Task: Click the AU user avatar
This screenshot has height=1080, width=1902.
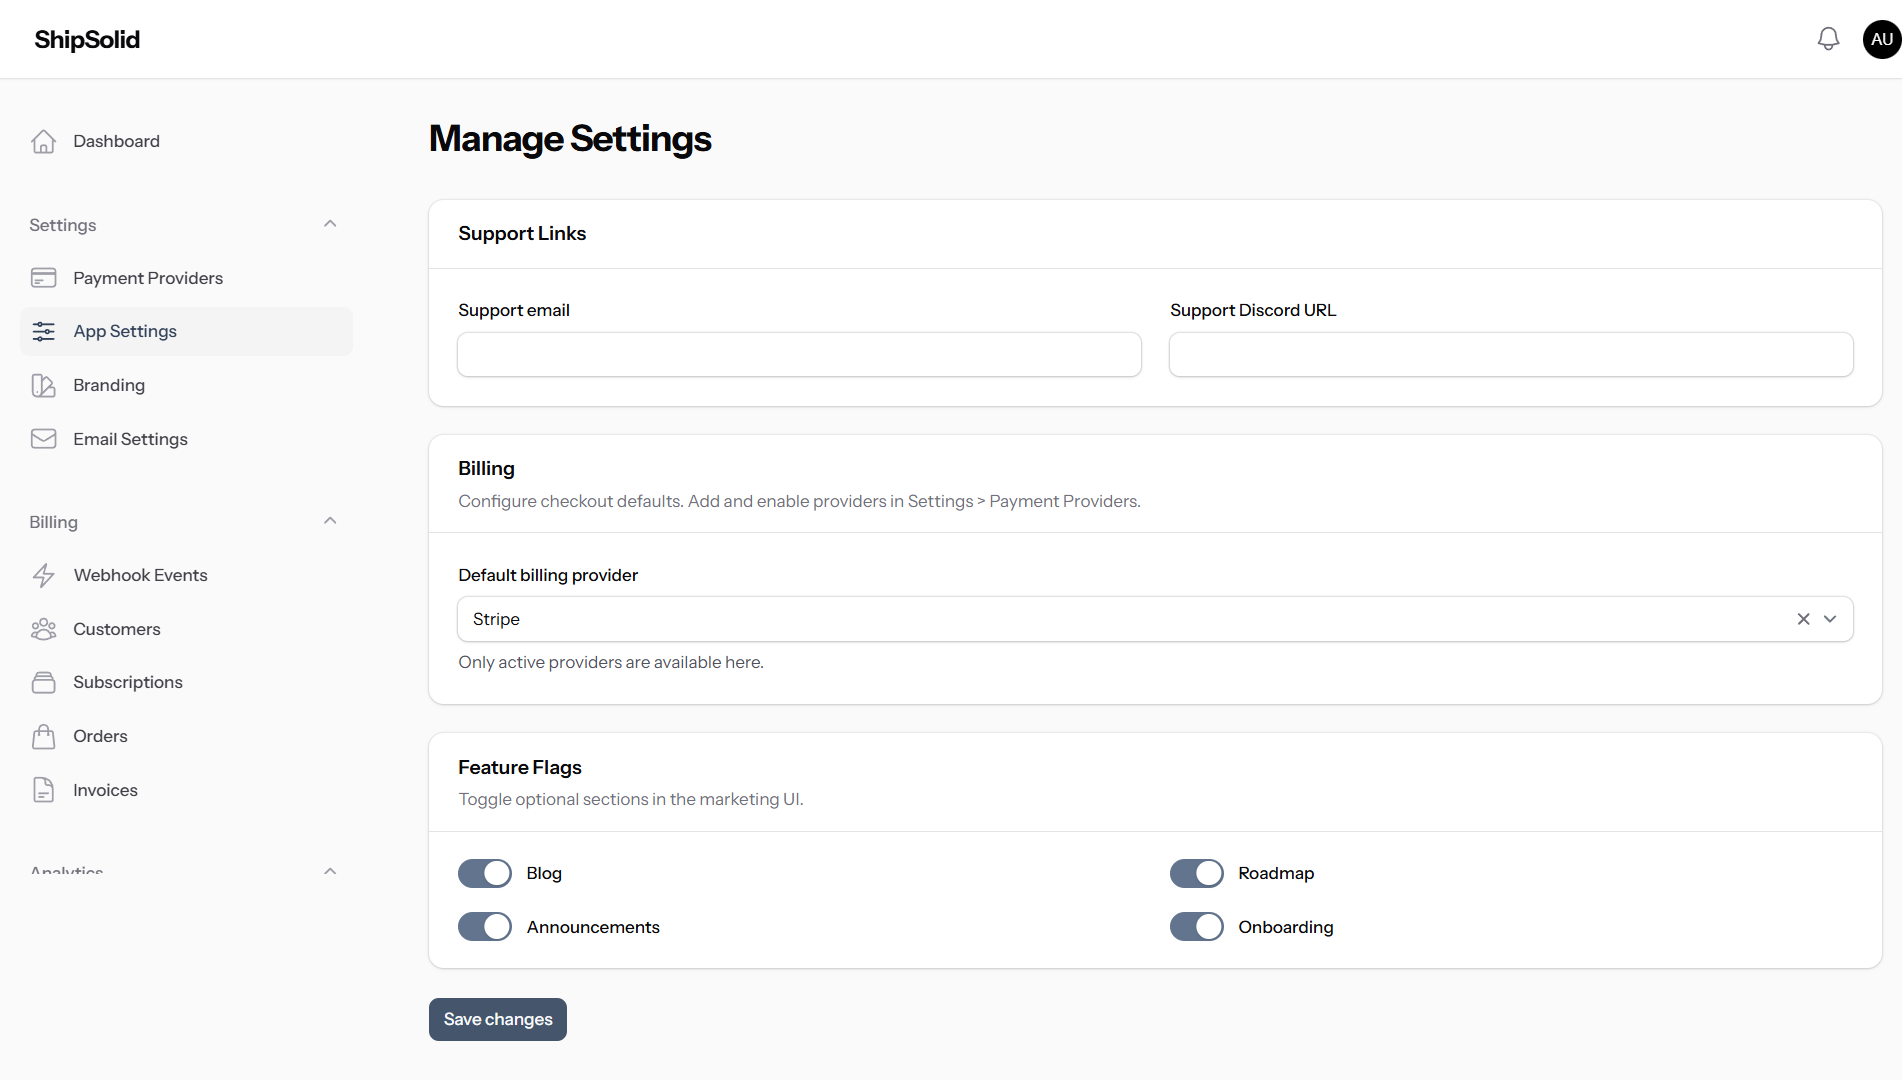Action: (1881, 39)
